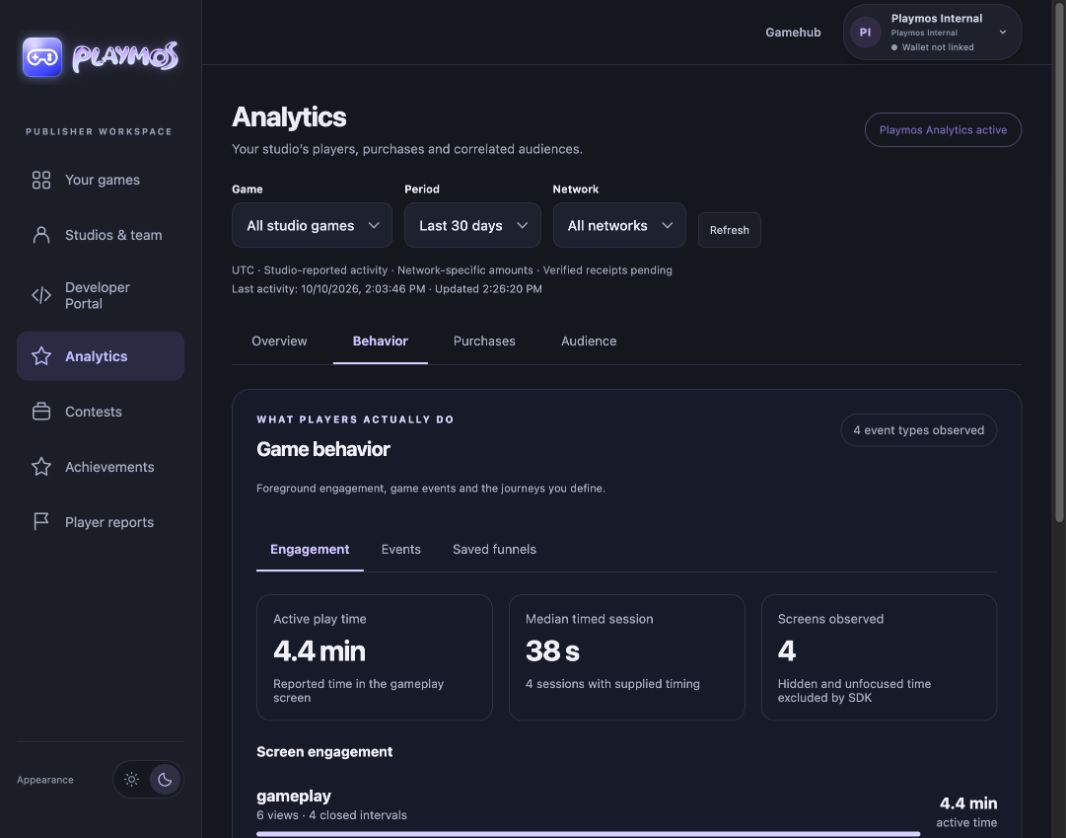Screen dimensions: 1066x838
Task: Click the 4 event types observed badge
Action: pyautogui.click(x=918, y=430)
